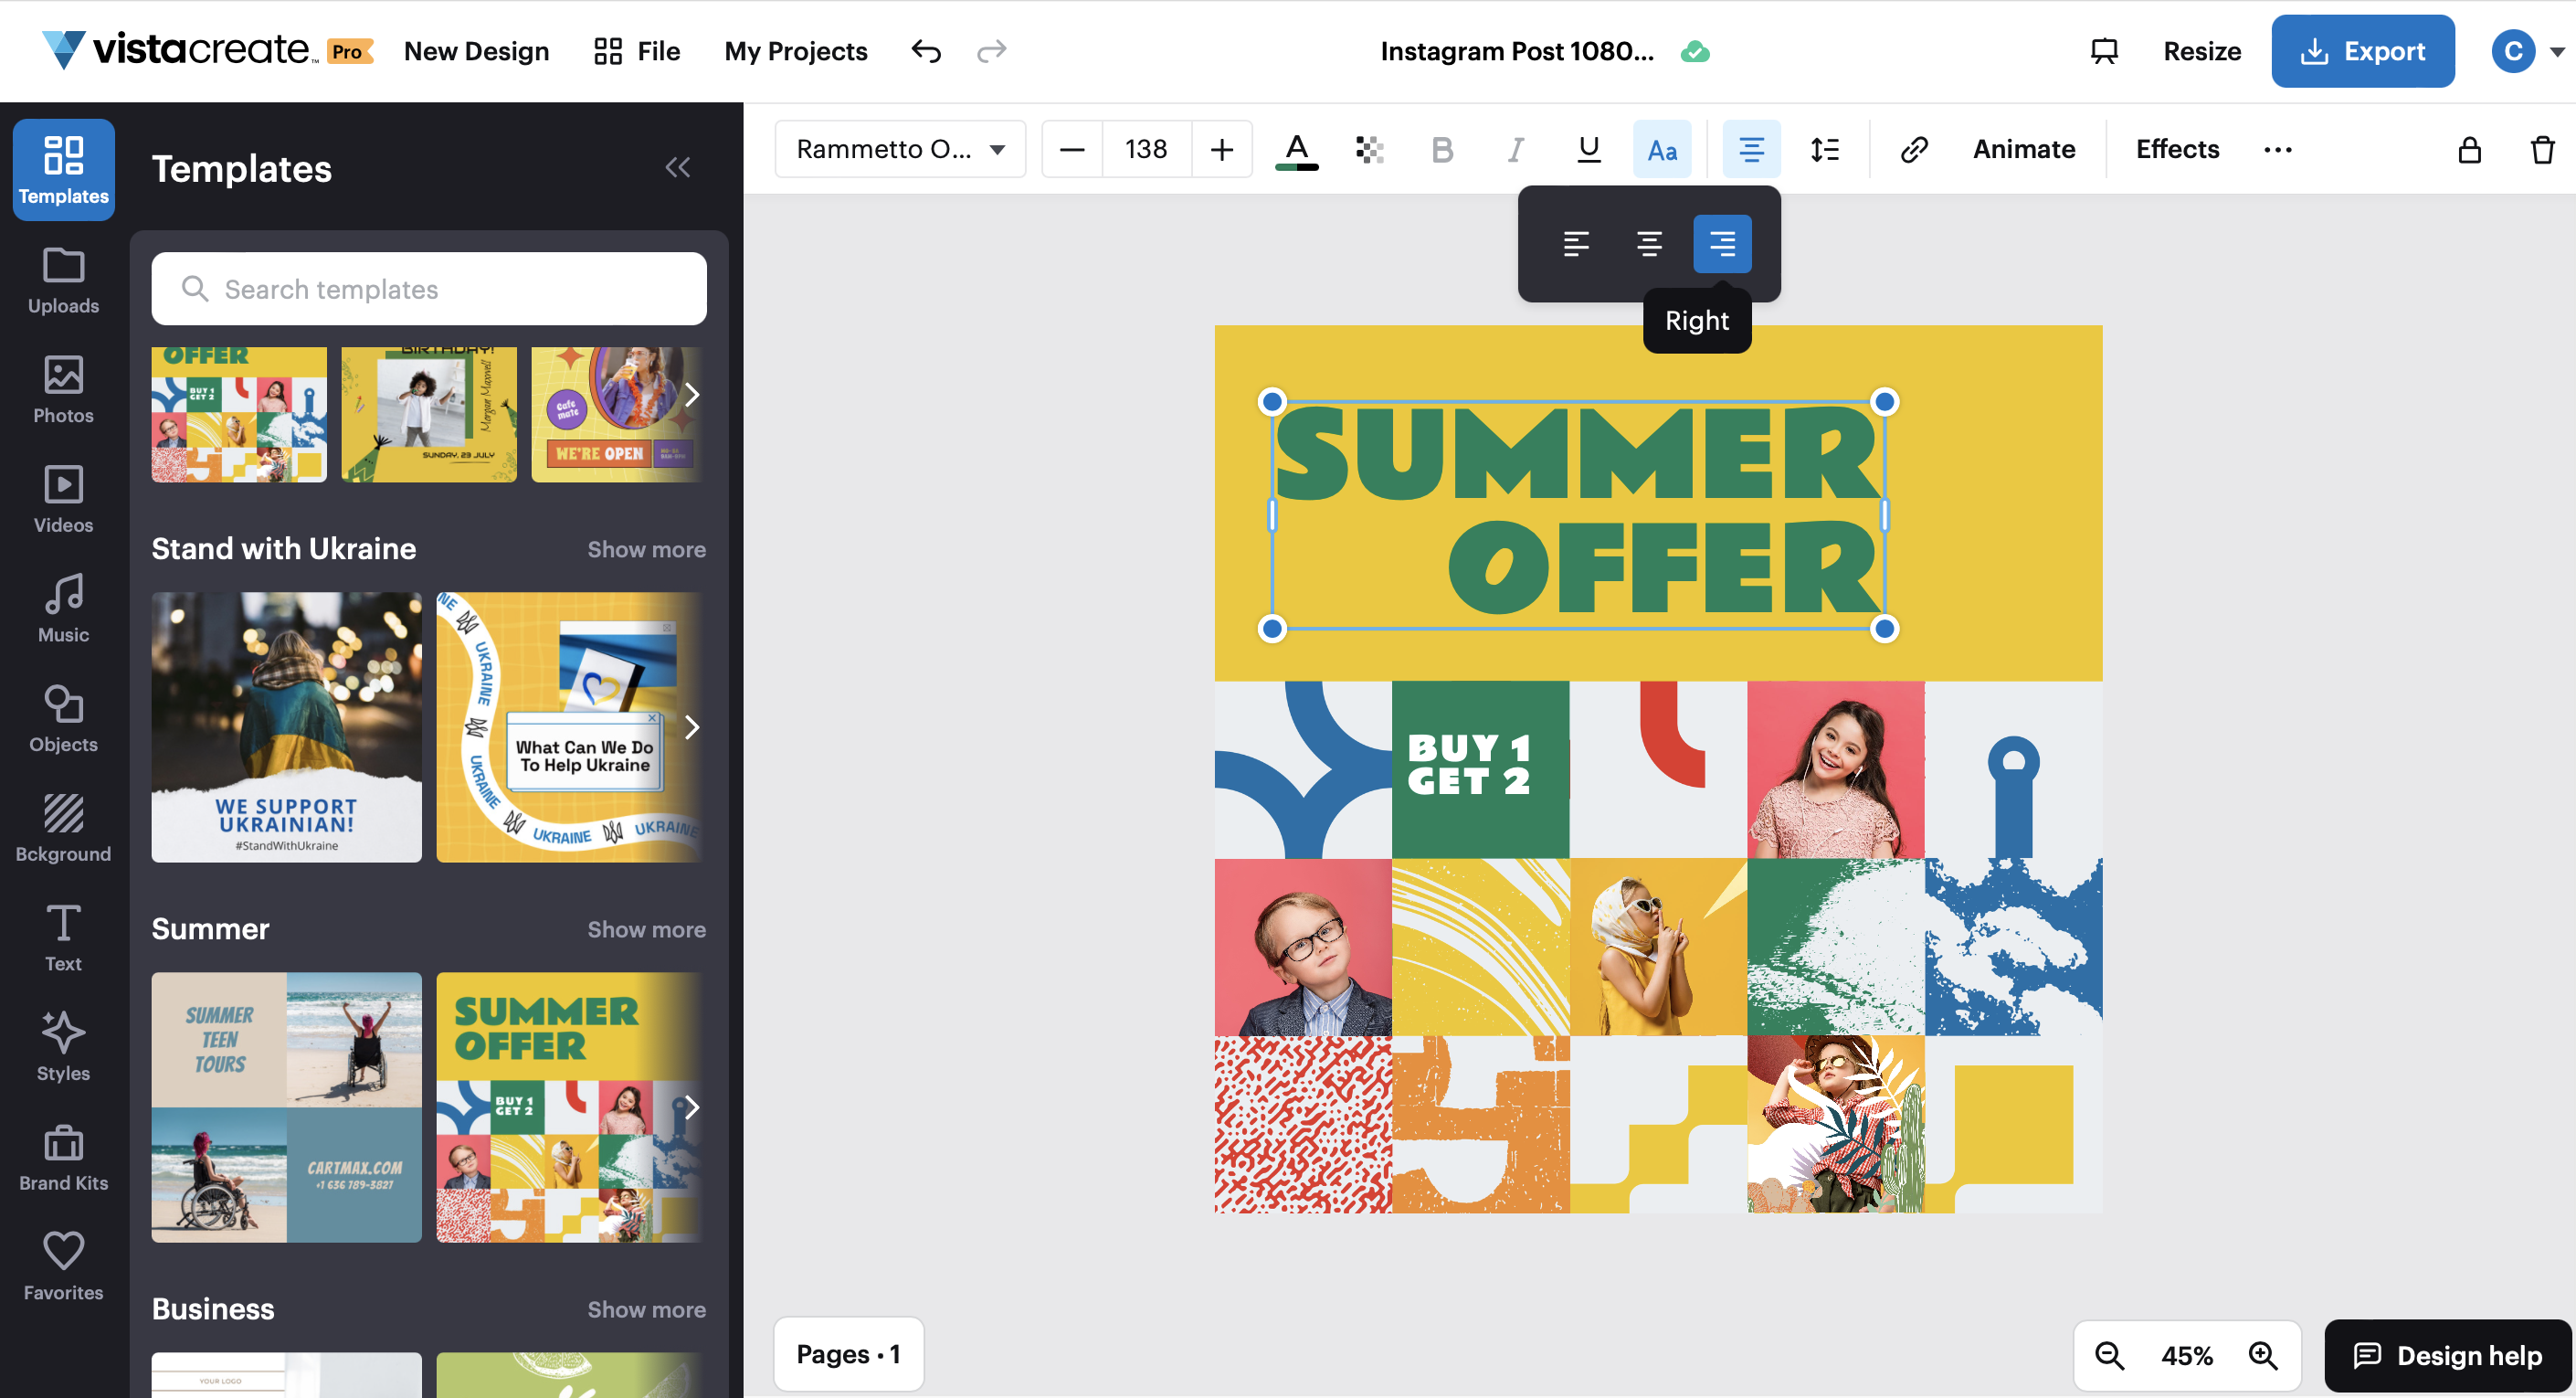Click New Design in top bar
The width and height of the screenshot is (2576, 1398).
(476, 51)
